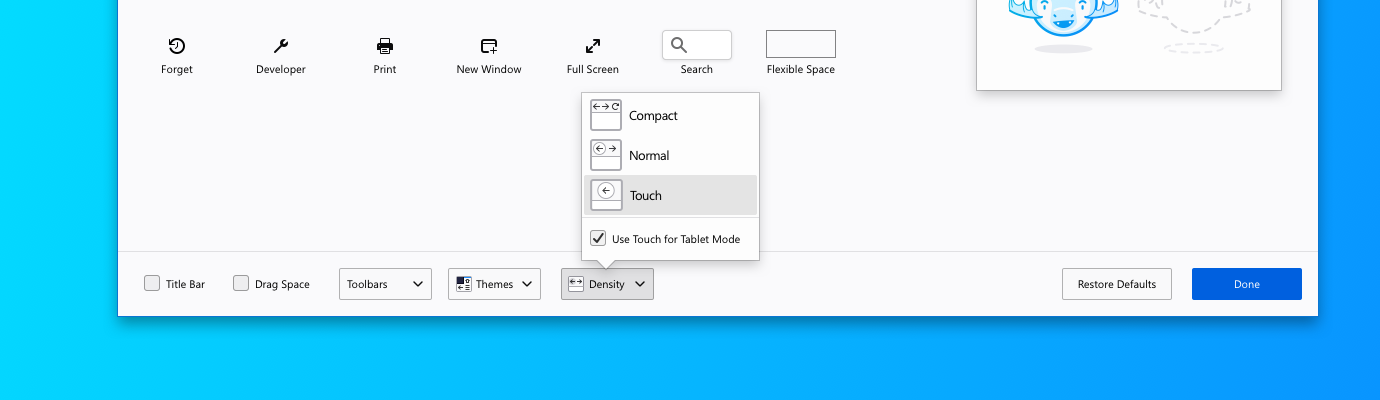Uncheck Use Touch for Tablet Mode
The image size is (1380, 400).
tap(598, 239)
